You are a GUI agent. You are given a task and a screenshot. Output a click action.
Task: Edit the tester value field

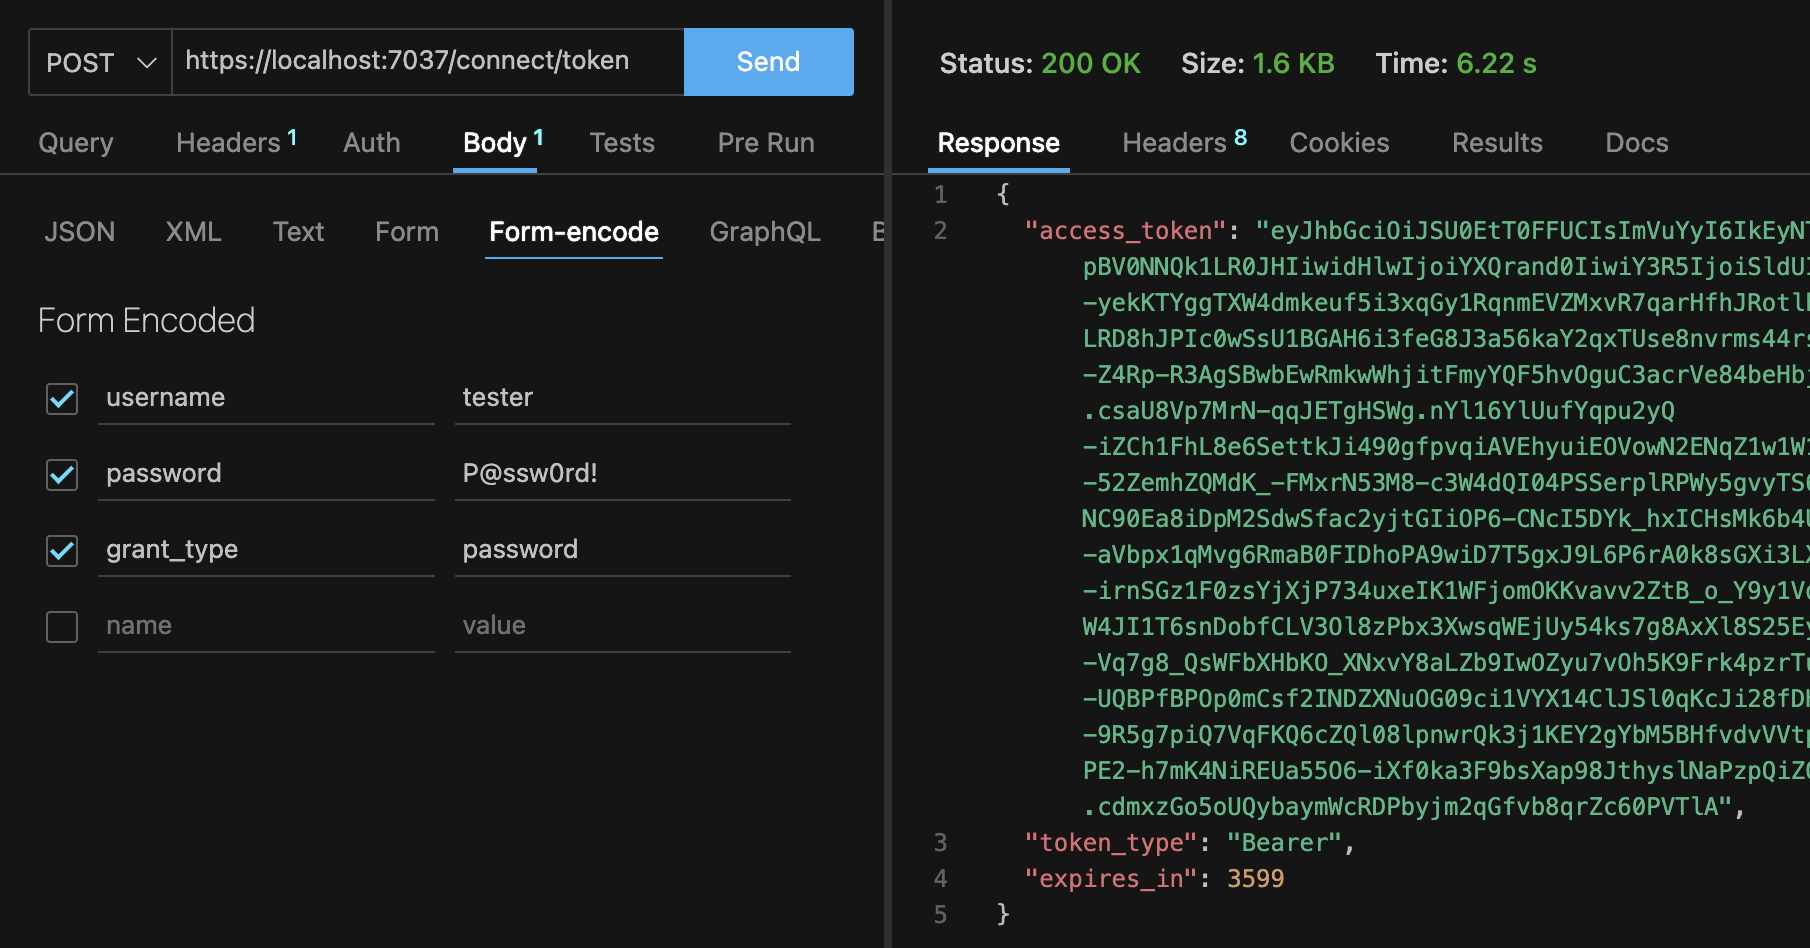pyautogui.click(x=622, y=398)
